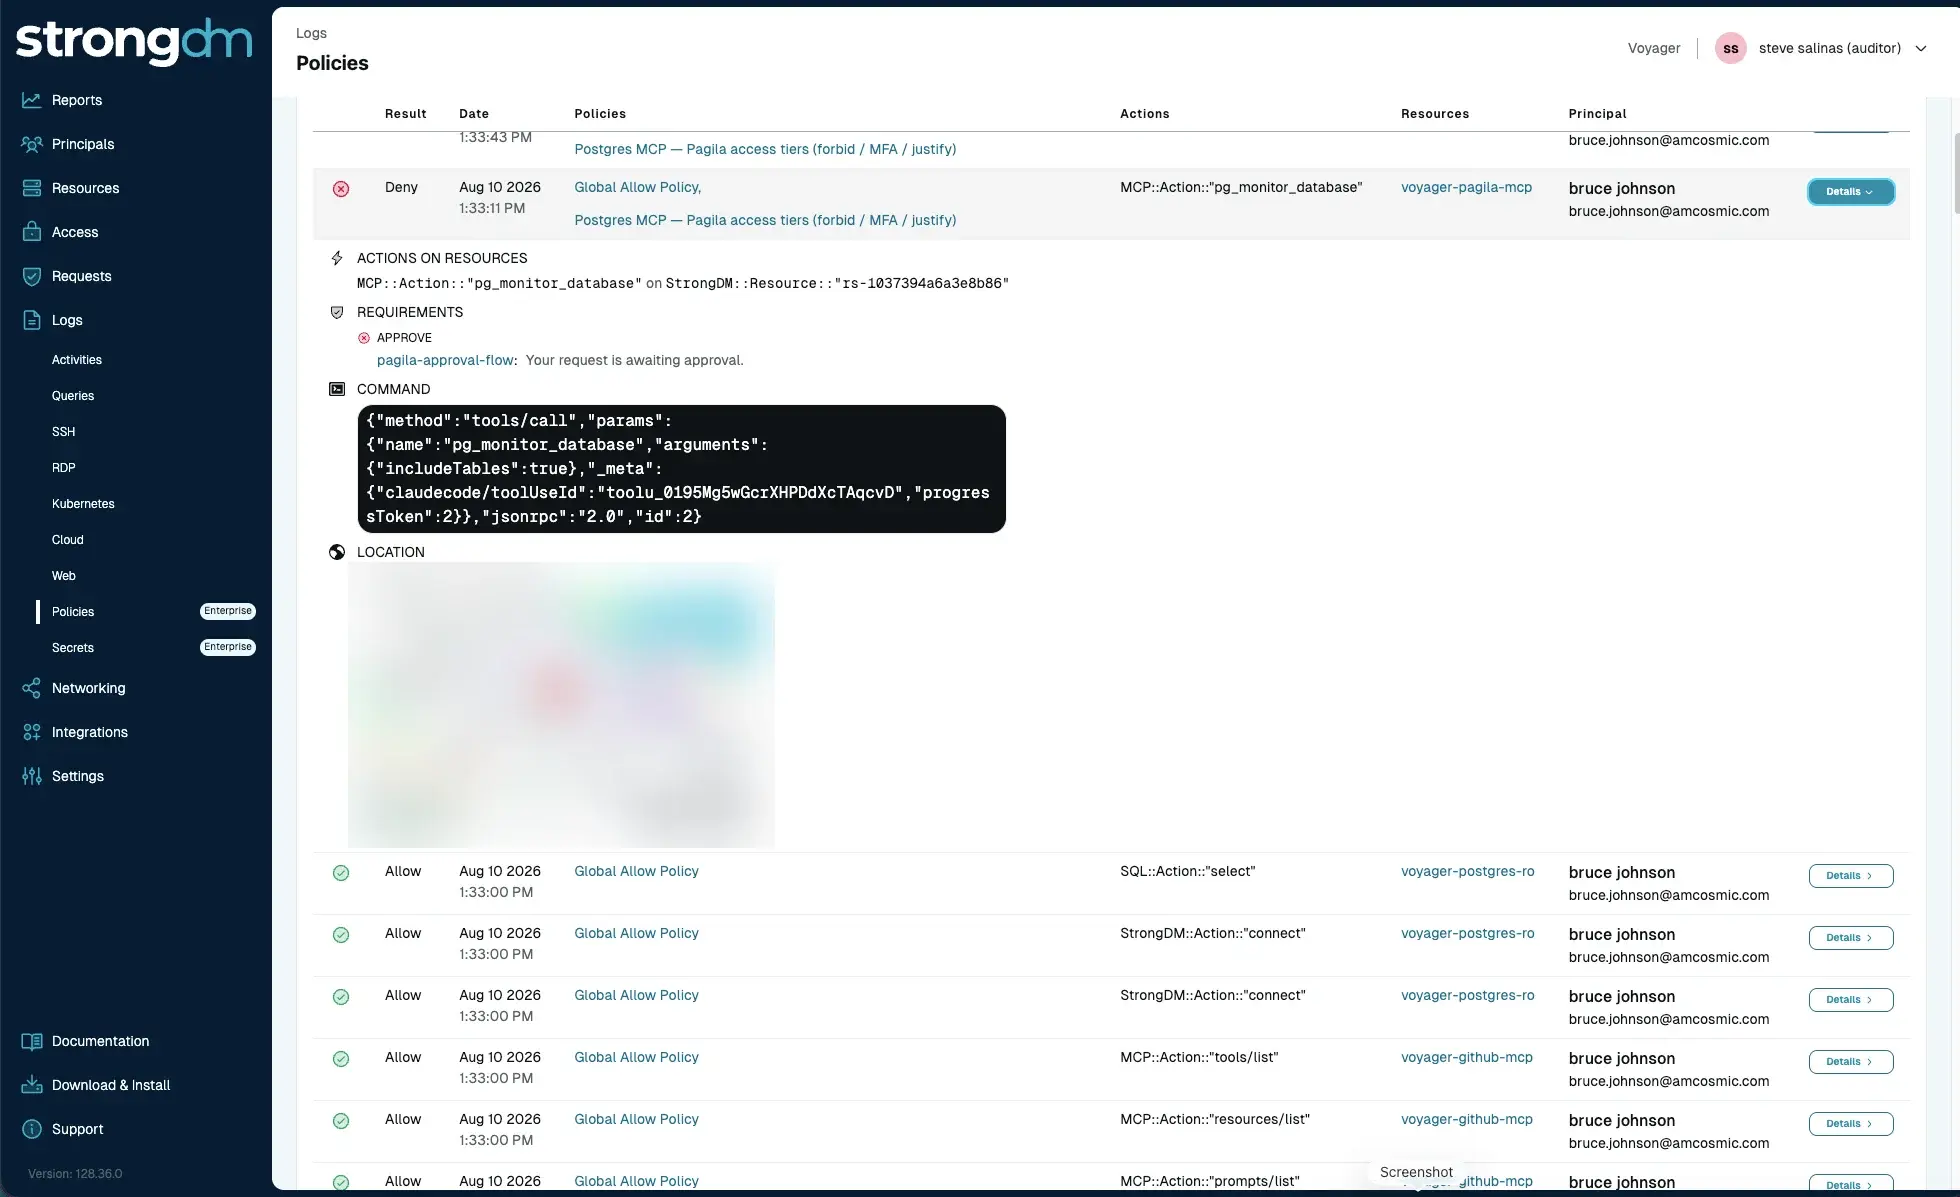This screenshot has height=1197, width=1960.
Task: Click the Integrations grid icon
Action: [32, 732]
